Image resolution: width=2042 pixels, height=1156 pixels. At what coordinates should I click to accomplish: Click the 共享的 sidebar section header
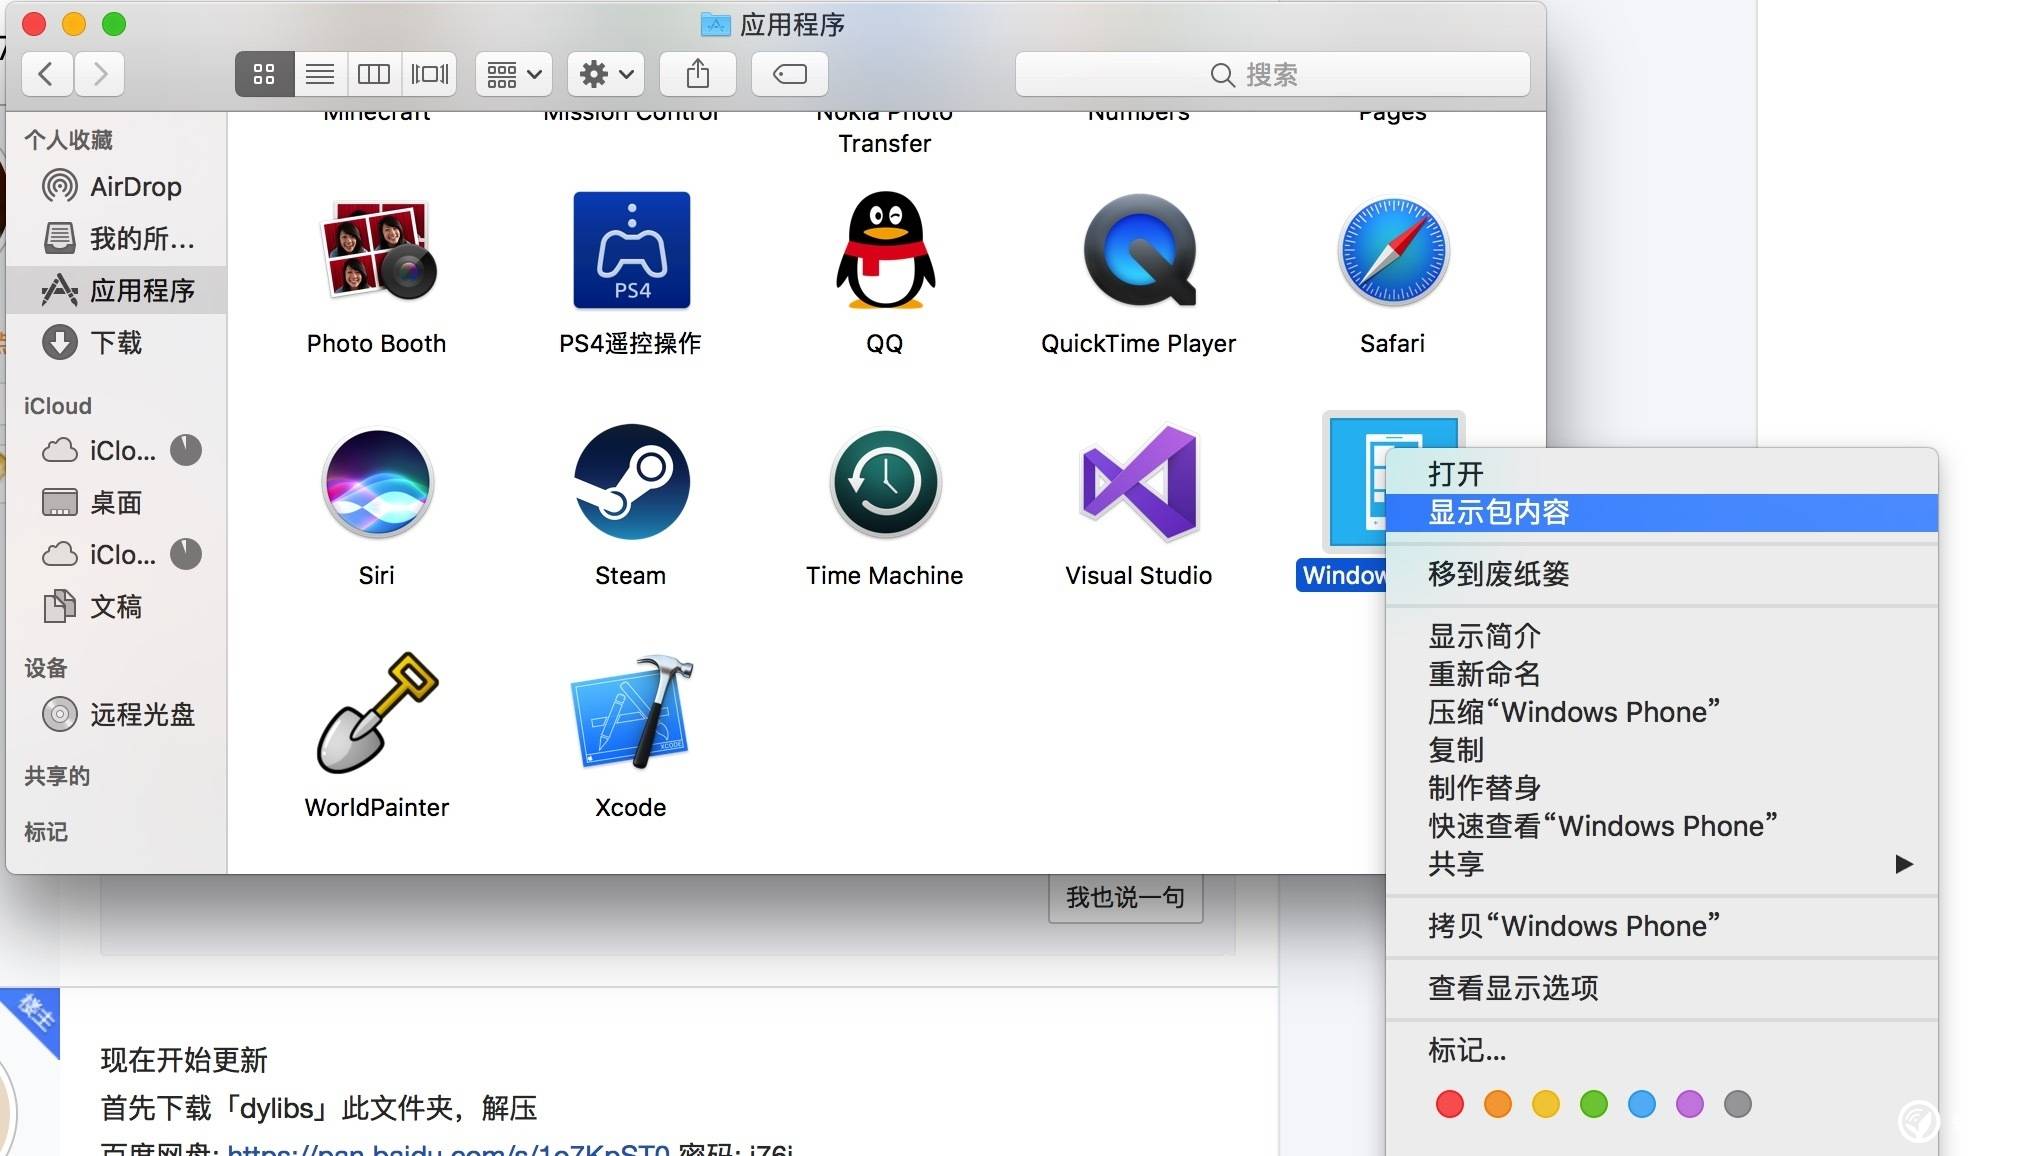point(57,776)
